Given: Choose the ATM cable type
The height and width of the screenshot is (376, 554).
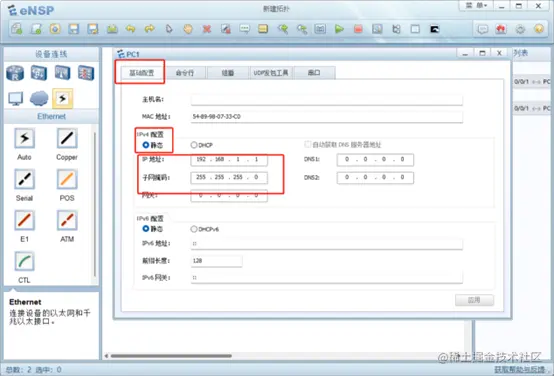Looking at the screenshot, I should click(67, 220).
